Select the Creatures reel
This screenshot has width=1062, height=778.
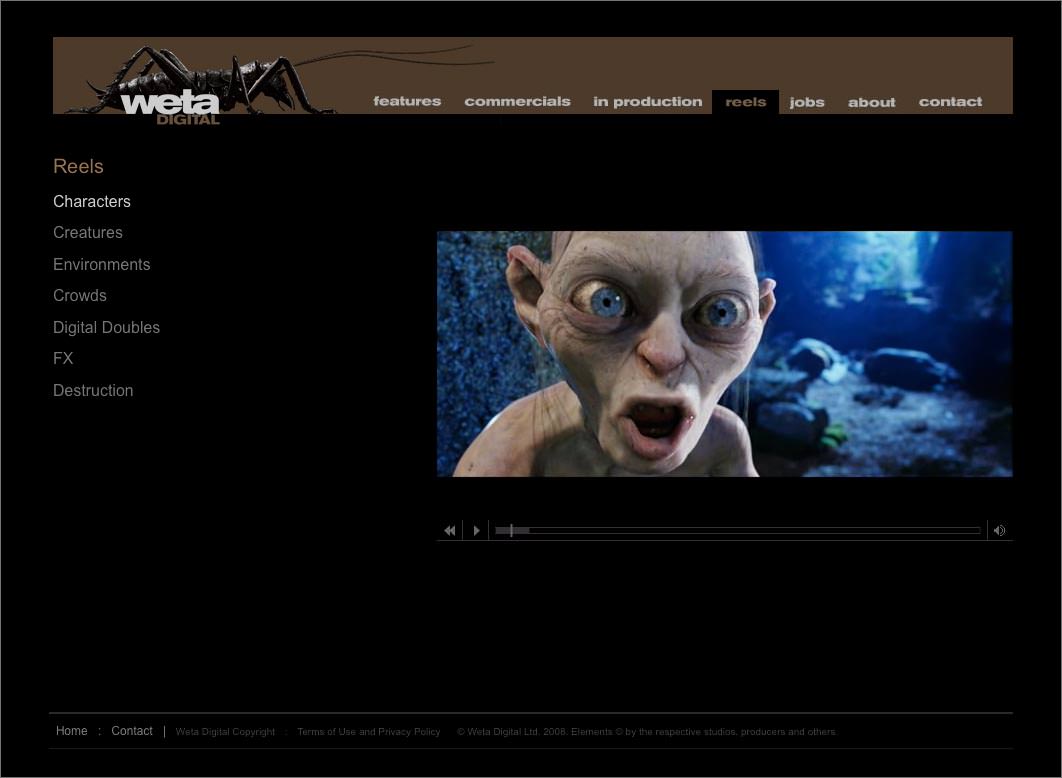click(88, 232)
